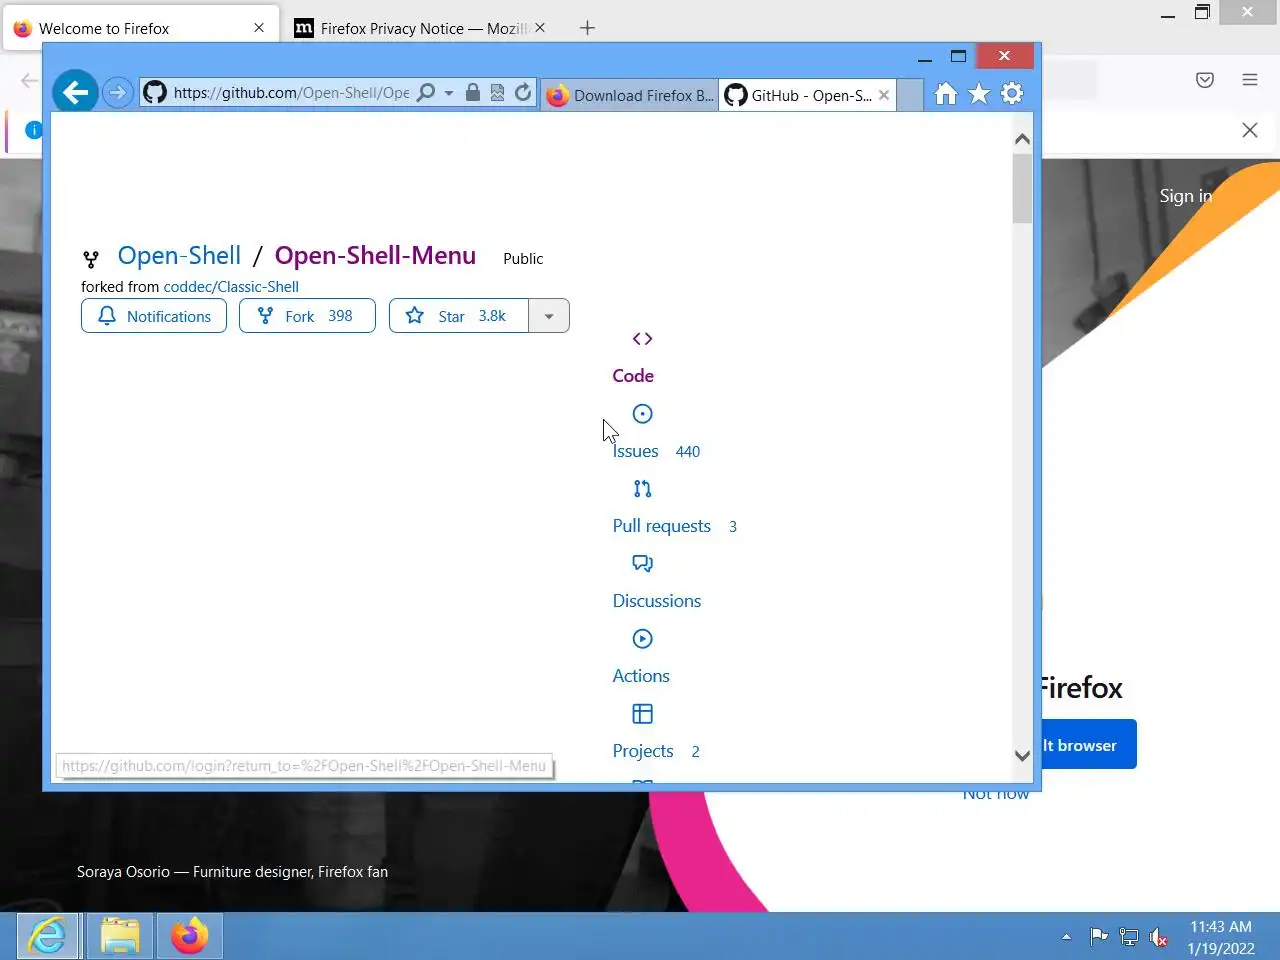Screen dimensions: 1280x960
Task: Click the muted volume tray icon
Action: pos(1159,937)
